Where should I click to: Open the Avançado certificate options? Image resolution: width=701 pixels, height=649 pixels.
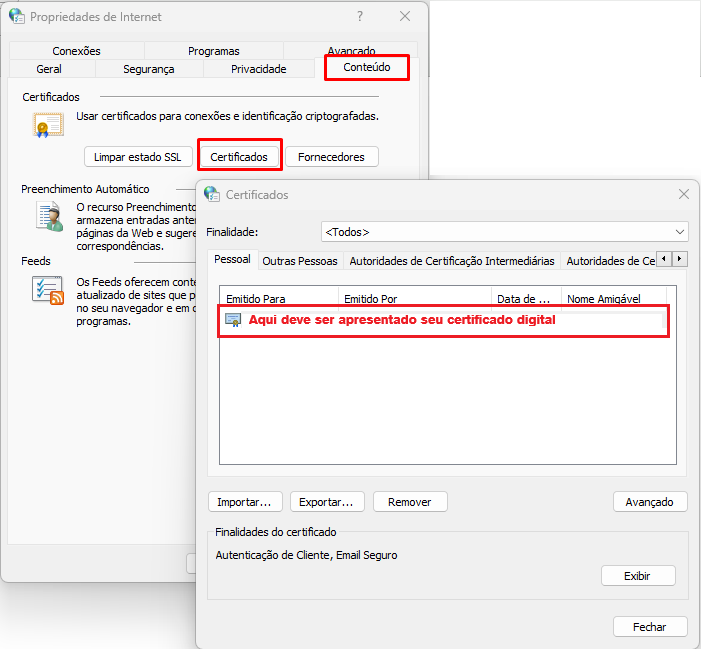649,502
